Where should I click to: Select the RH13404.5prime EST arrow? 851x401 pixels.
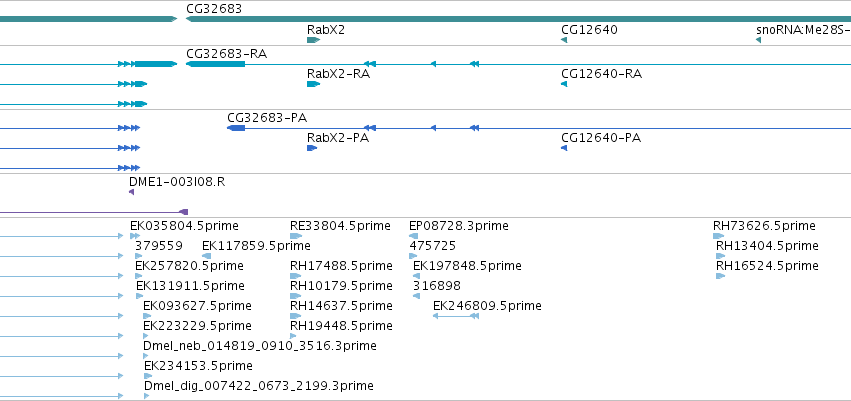pyautogui.click(x=721, y=256)
